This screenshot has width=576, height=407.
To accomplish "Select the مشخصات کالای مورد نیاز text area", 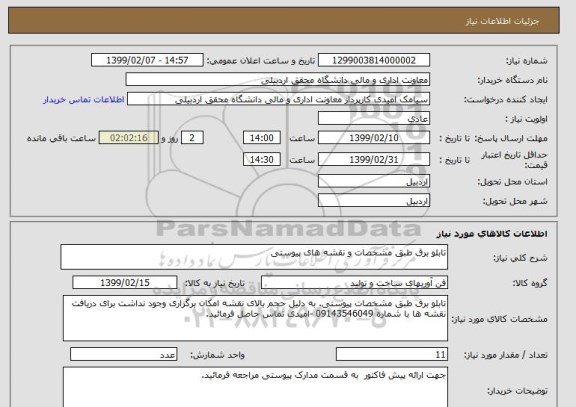I will coord(255,318).
